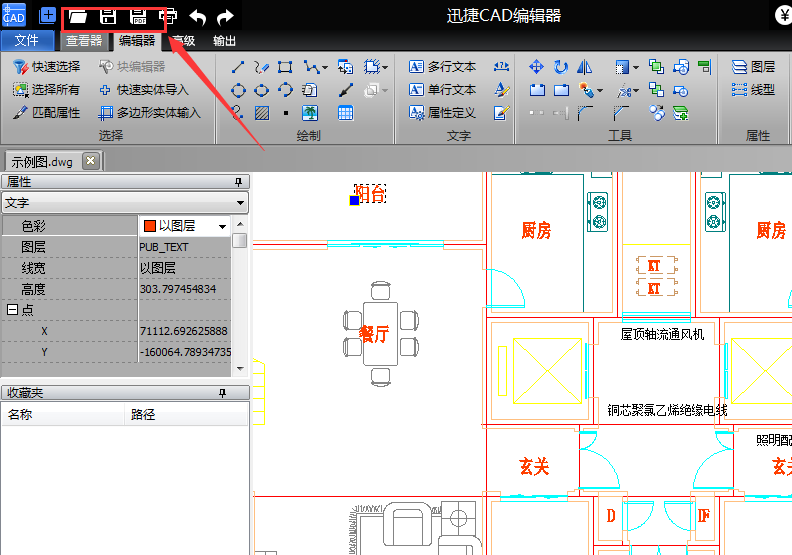Click the 路径 column header in favorites
792x555 pixels.
pos(186,415)
